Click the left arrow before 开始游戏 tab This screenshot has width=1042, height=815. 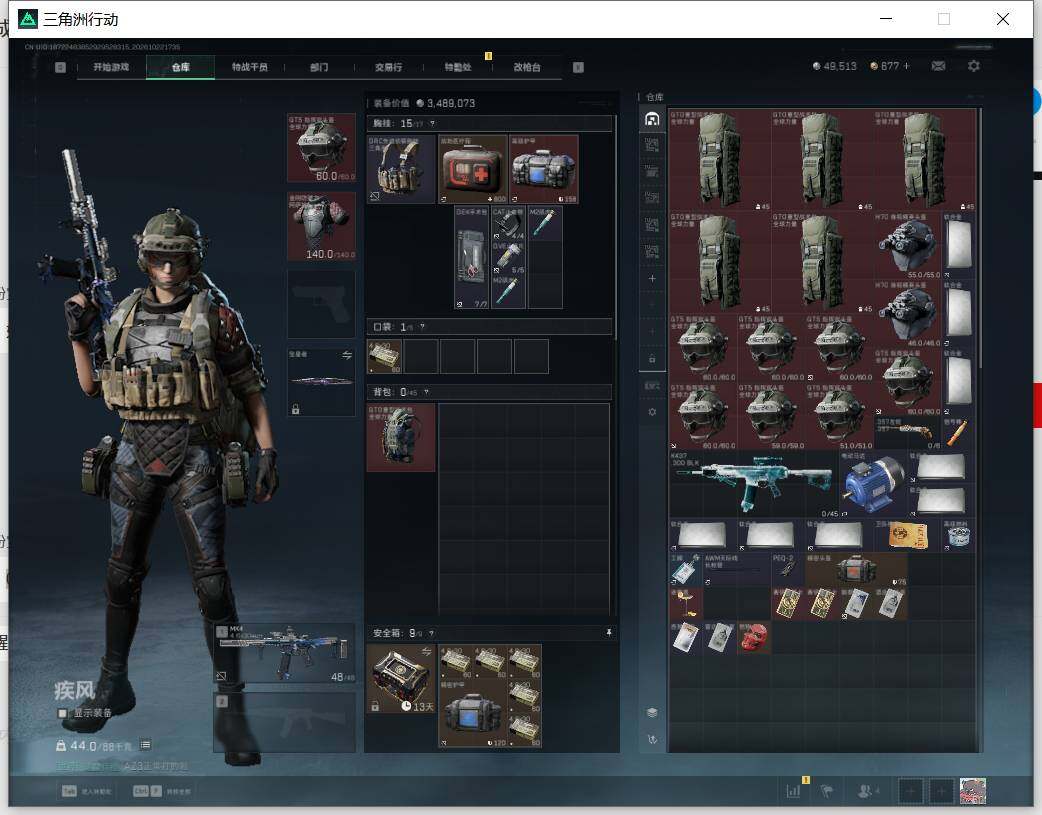click(x=60, y=67)
